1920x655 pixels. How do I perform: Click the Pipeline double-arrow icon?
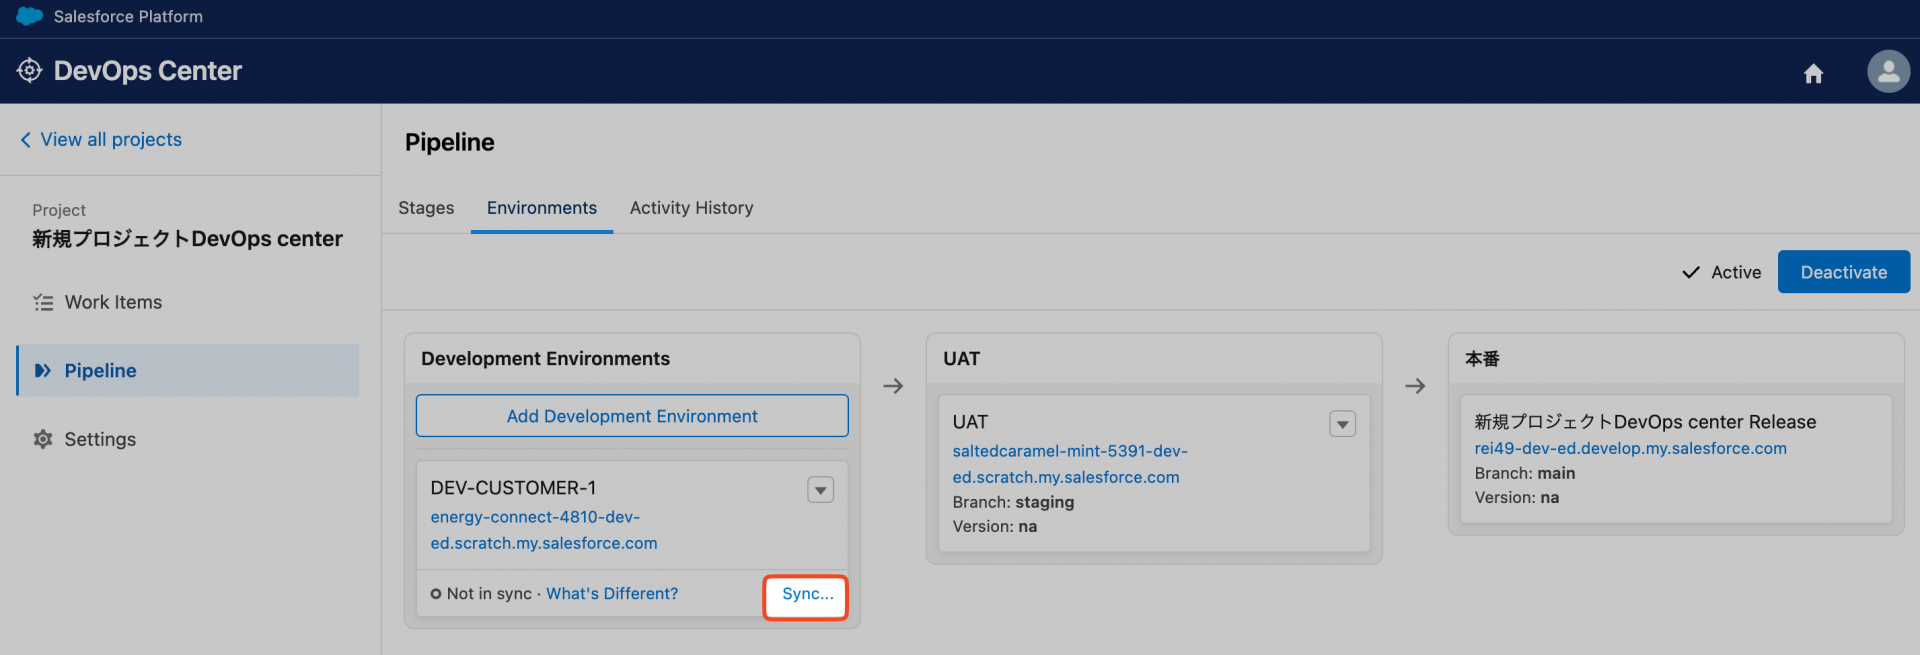(43, 371)
